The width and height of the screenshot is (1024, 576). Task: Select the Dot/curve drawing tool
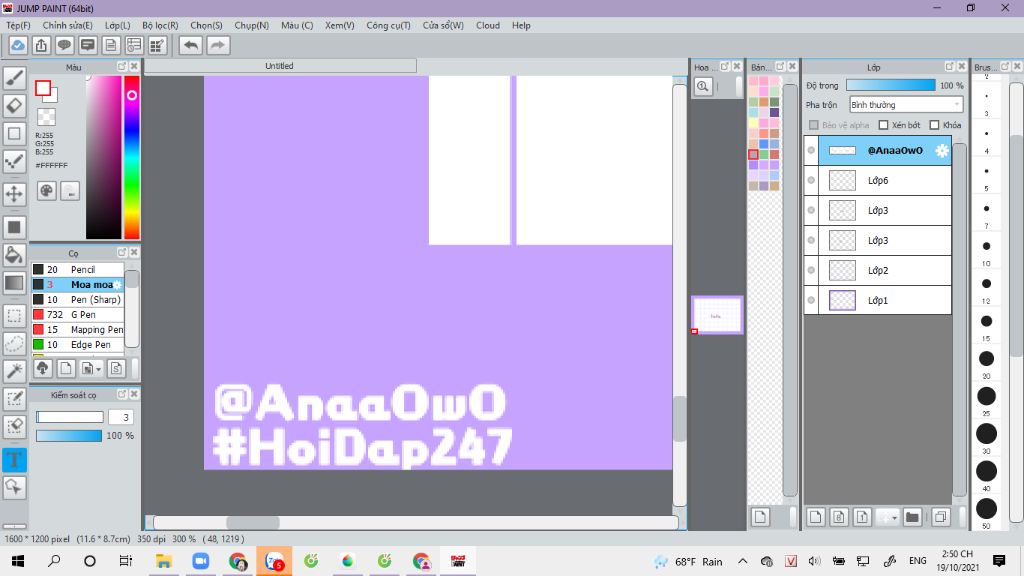click(14, 161)
